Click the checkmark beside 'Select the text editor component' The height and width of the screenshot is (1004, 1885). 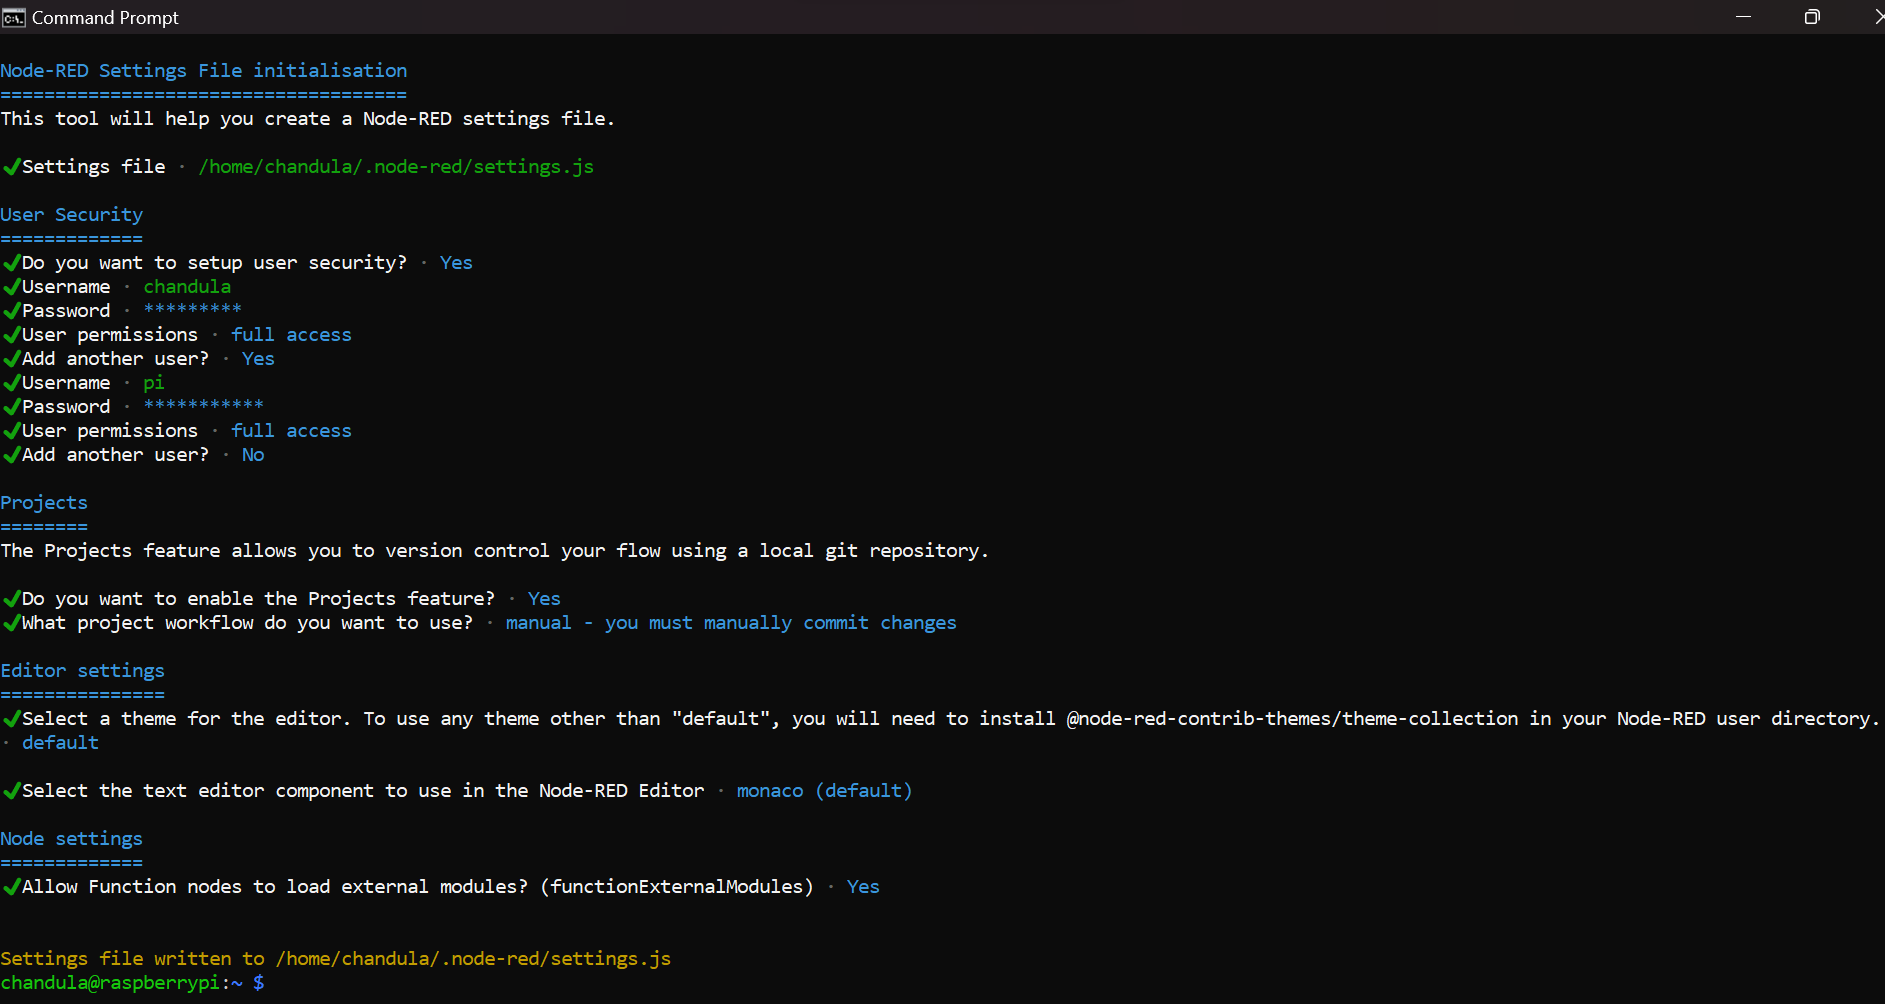[x=11, y=790]
